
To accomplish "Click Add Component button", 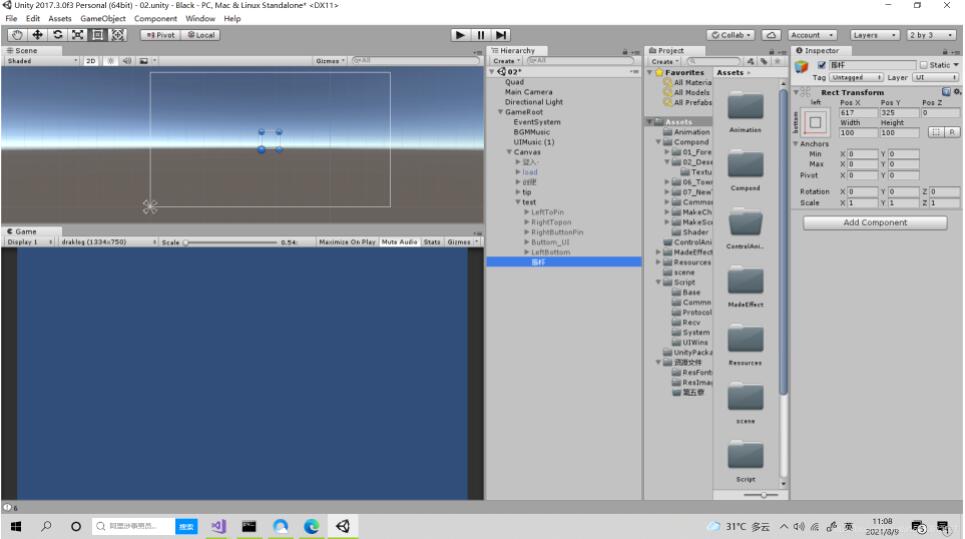I will tap(875, 223).
